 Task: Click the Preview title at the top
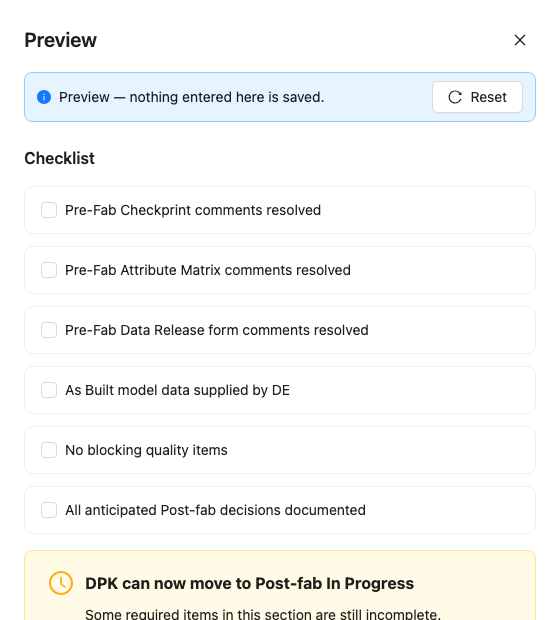(61, 40)
